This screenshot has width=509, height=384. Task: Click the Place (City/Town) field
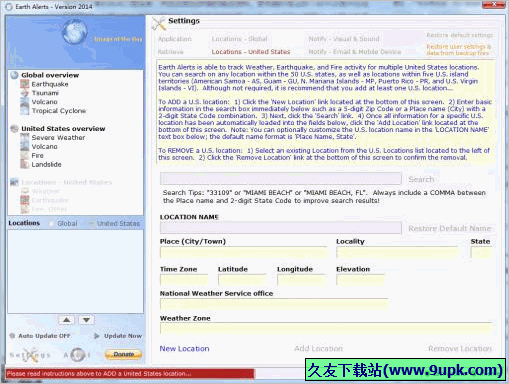tap(244, 252)
